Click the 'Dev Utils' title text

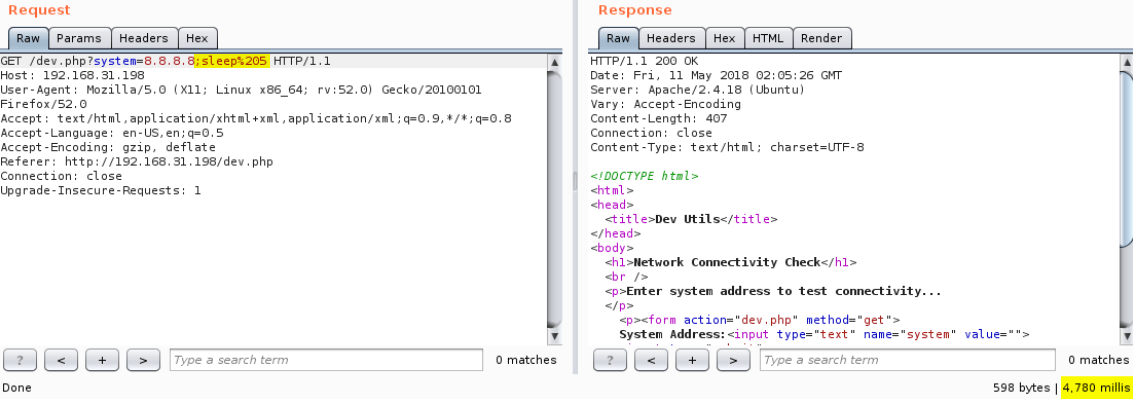click(x=687, y=220)
